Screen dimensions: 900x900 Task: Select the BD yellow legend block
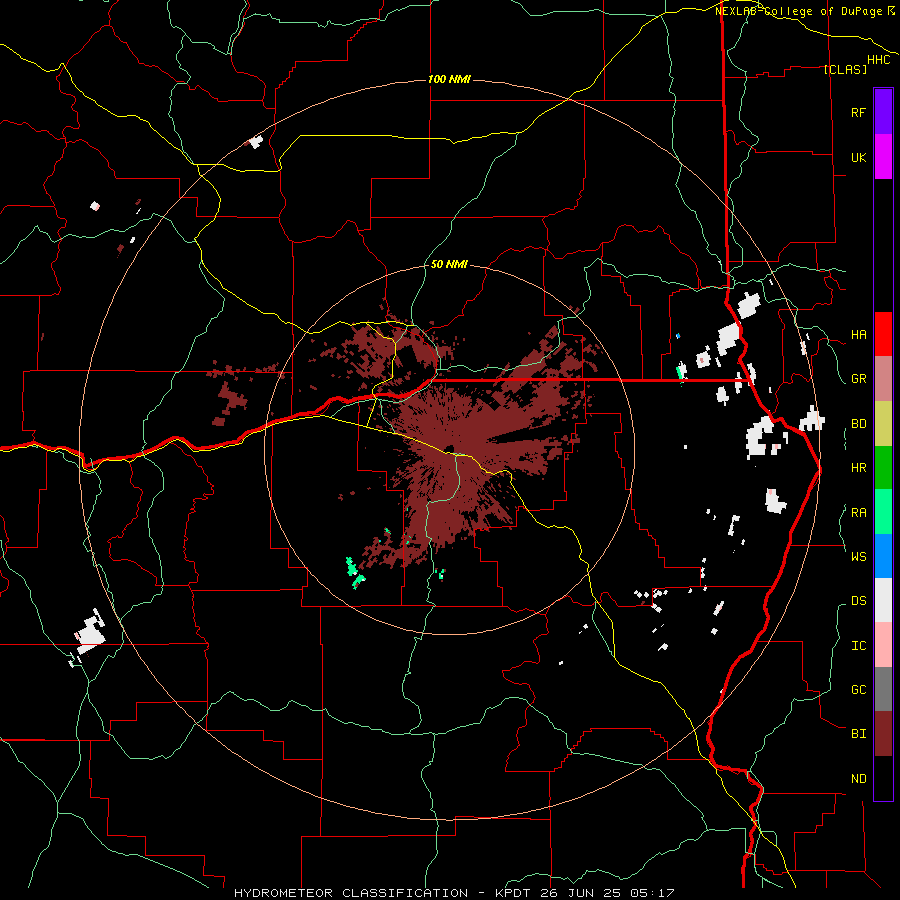tap(883, 423)
